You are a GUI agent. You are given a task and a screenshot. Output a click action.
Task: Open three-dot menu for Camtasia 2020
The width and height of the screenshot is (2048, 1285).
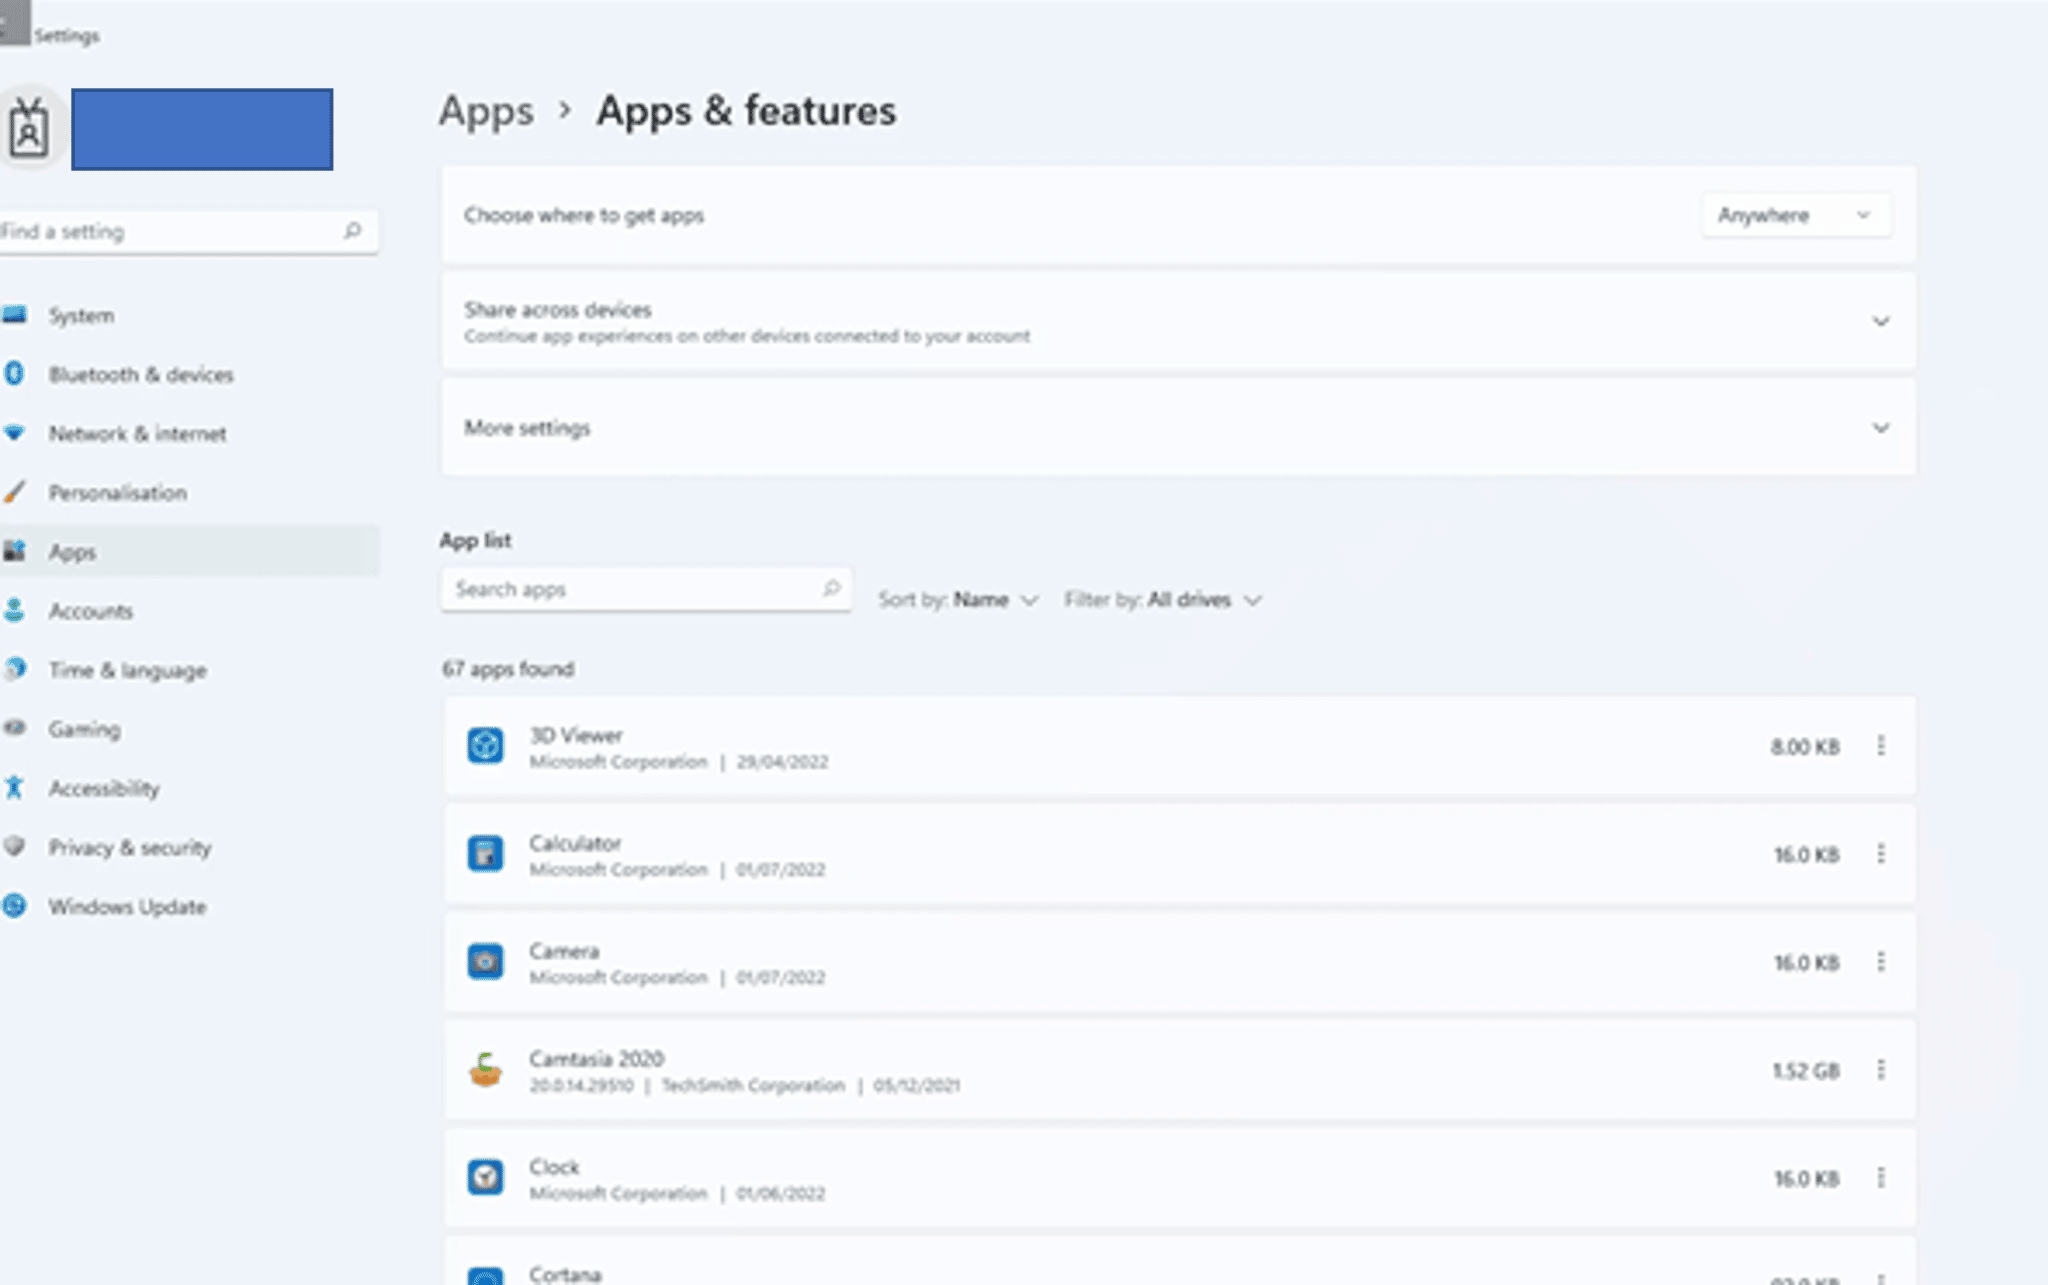tap(1880, 1070)
